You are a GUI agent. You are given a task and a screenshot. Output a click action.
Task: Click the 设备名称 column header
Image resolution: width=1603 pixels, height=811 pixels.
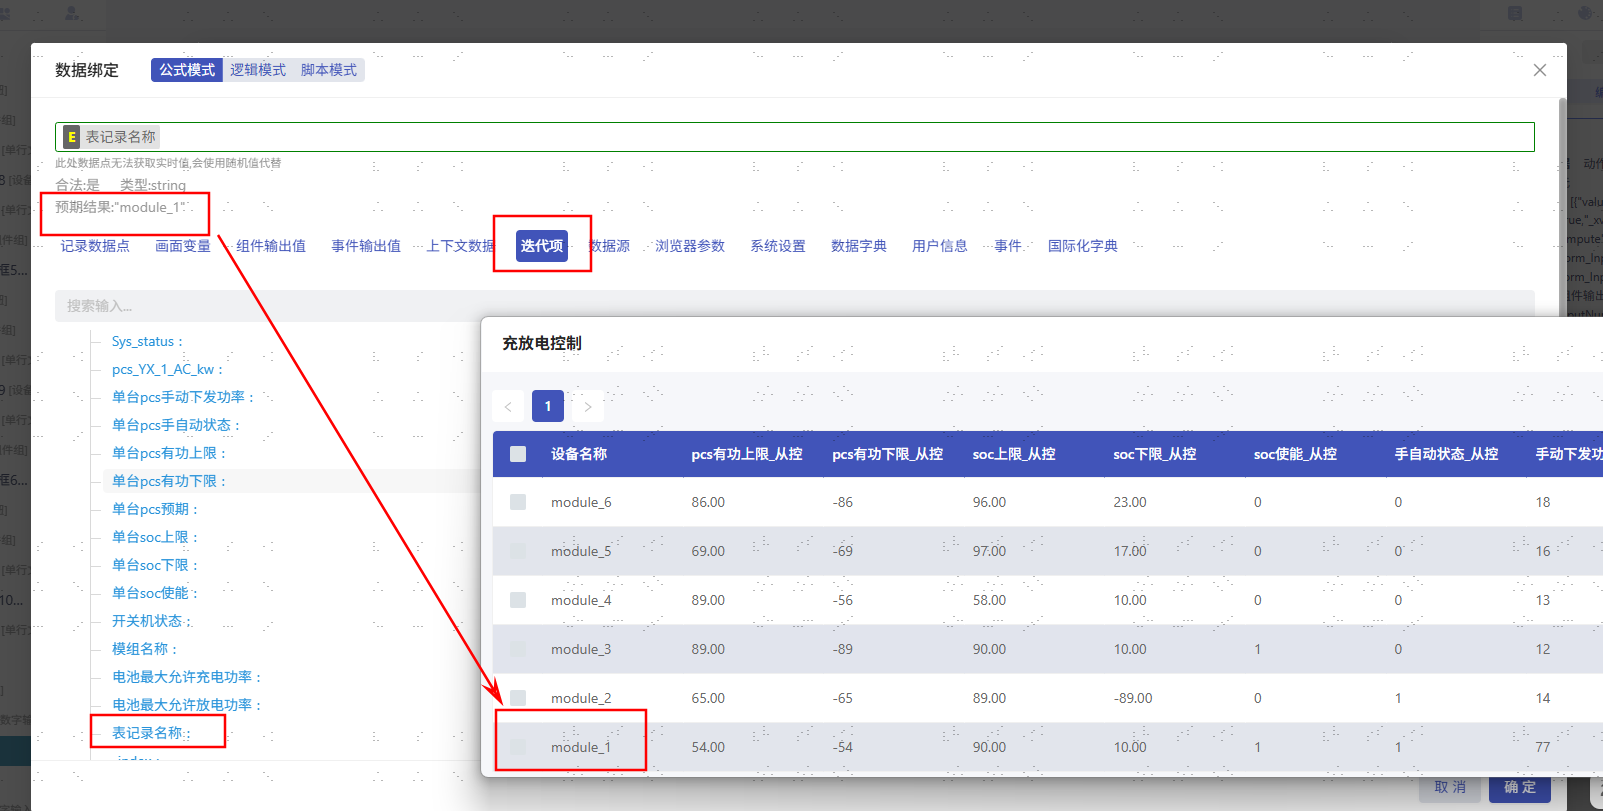click(x=579, y=454)
